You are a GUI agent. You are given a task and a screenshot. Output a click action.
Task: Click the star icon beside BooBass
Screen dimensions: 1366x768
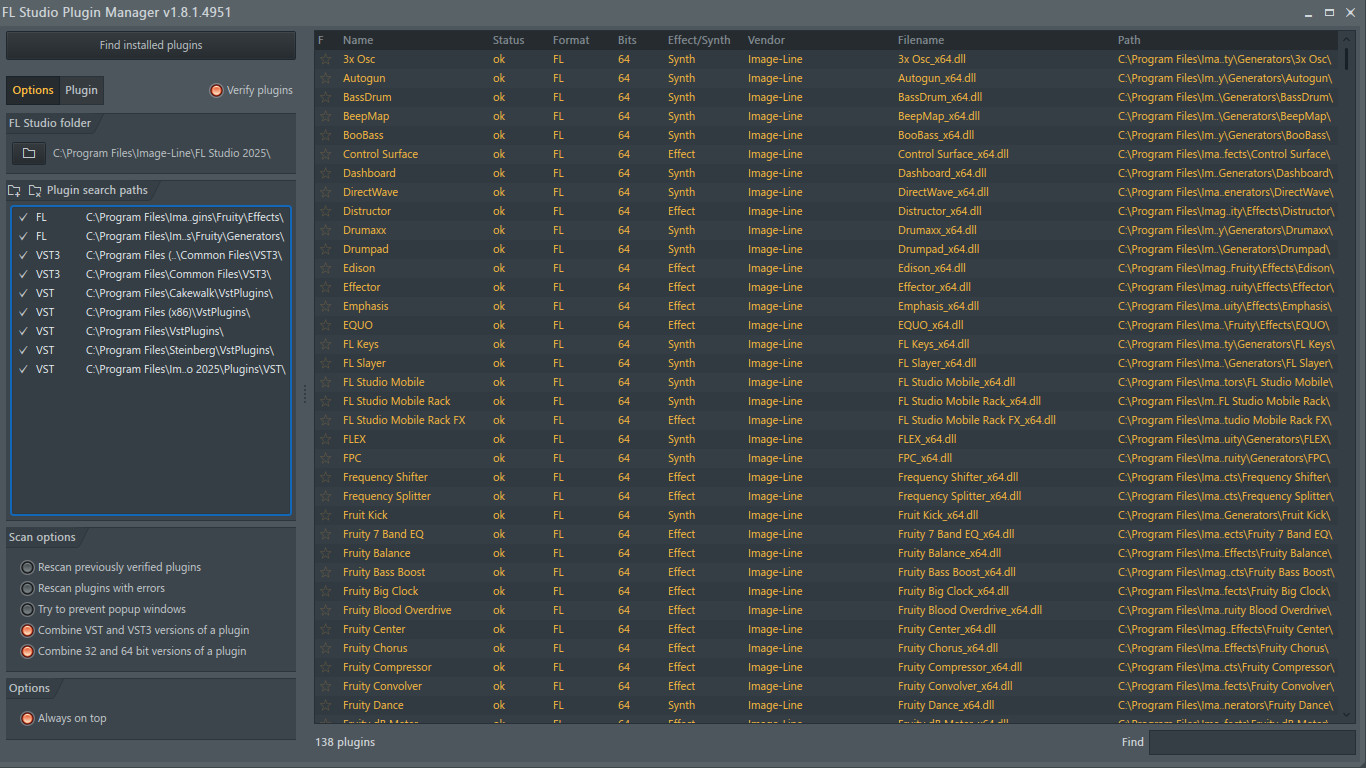click(325, 135)
